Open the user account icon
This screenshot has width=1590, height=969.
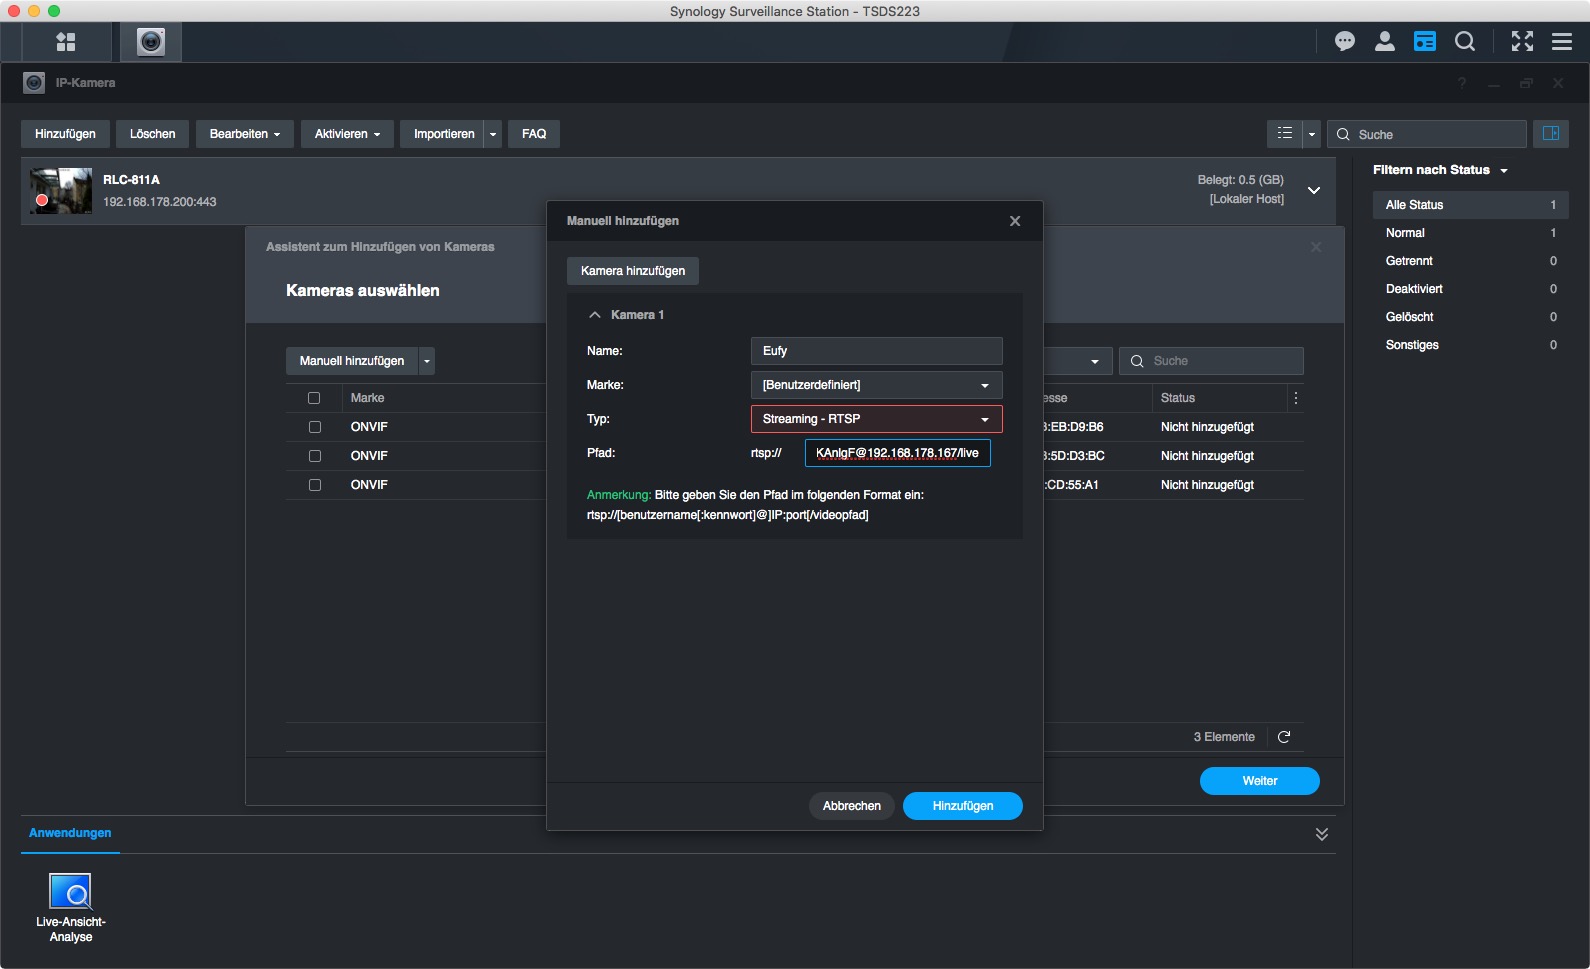tap(1384, 41)
